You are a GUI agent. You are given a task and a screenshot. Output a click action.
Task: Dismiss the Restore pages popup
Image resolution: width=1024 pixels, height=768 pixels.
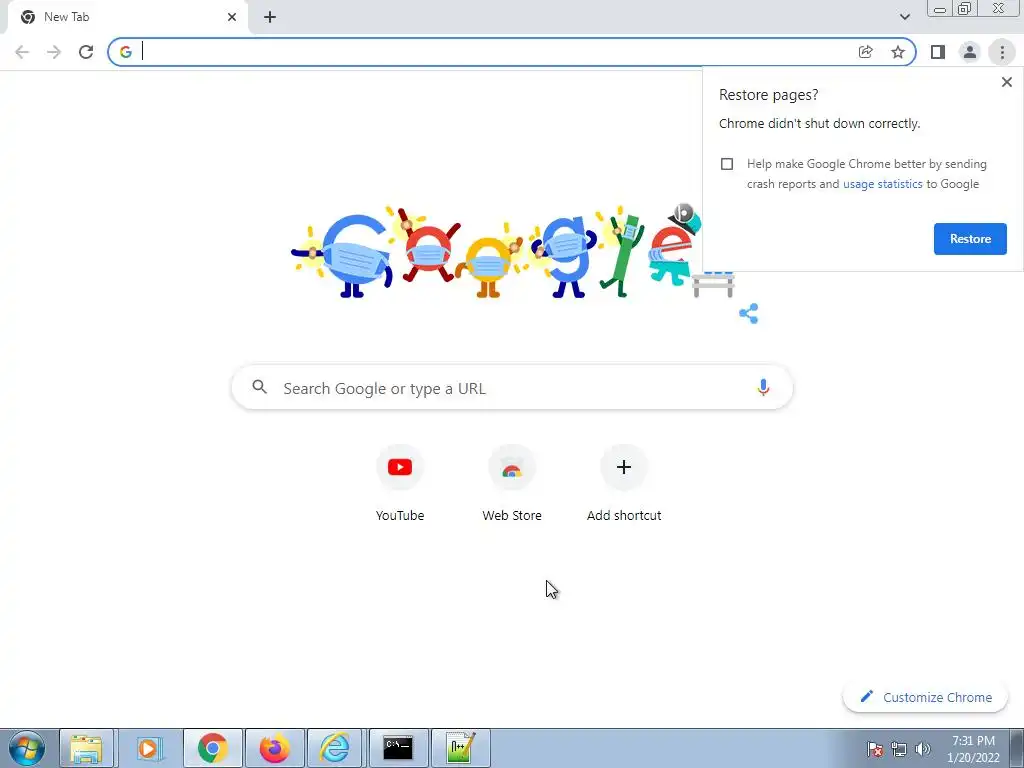(1006, 82)
